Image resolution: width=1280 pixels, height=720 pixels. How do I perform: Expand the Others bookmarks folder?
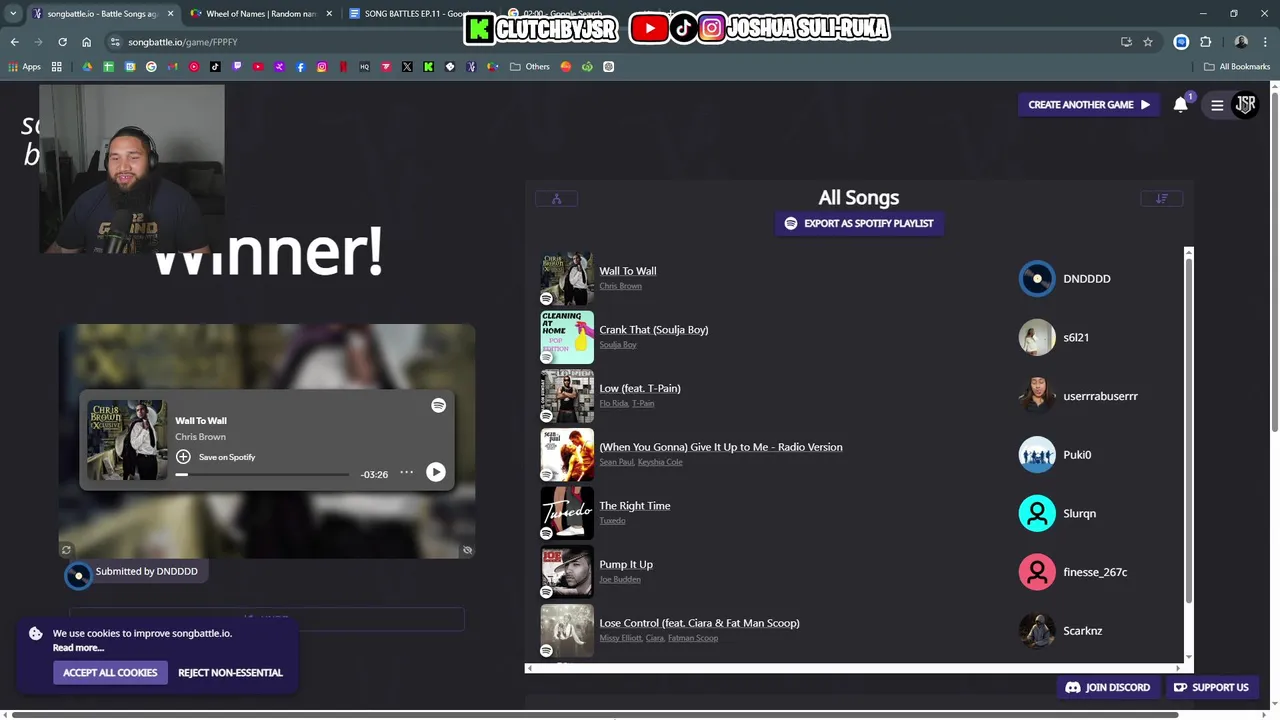point(530,67)
